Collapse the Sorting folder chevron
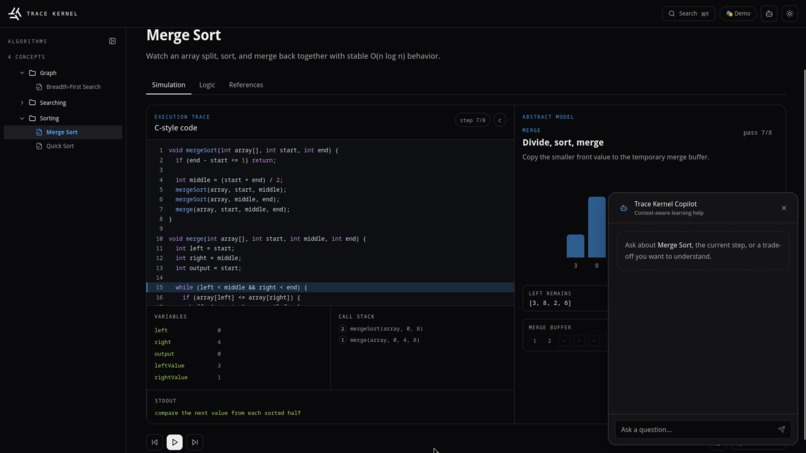The width and height of the screenshot is (806, 453). click(22, 118)
